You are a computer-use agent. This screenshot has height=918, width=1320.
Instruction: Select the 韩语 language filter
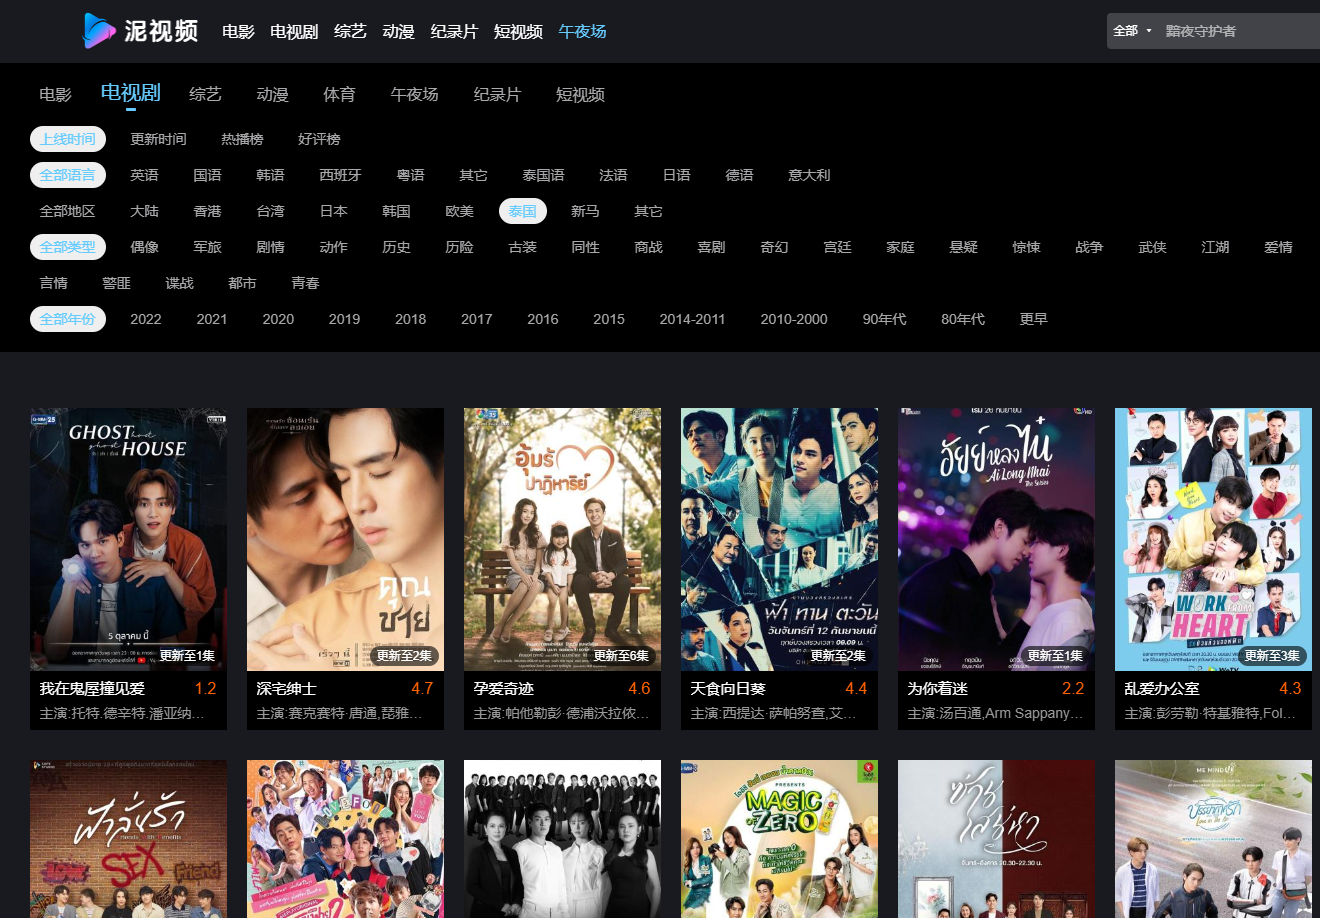pos(270,175)
